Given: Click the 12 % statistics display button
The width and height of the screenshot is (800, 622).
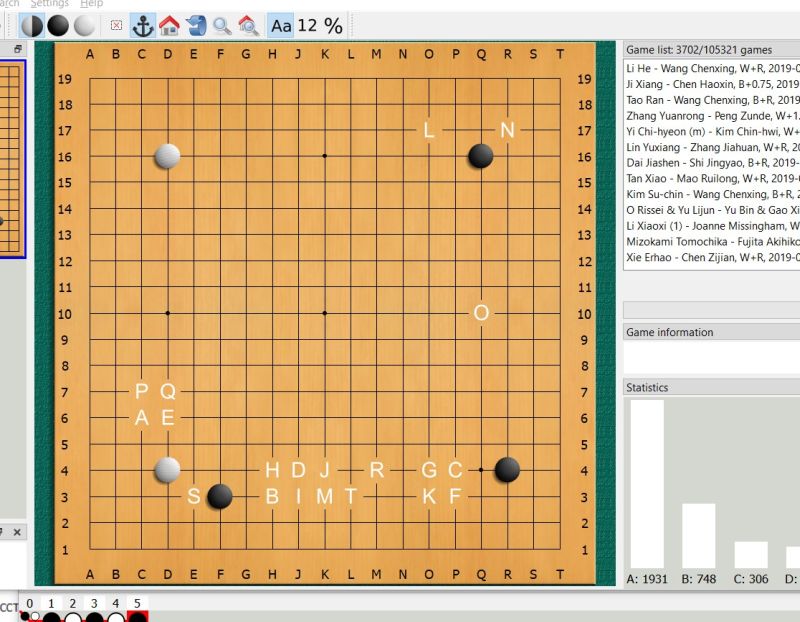Looking at the screenshot, I should click(x=320, y=26).
